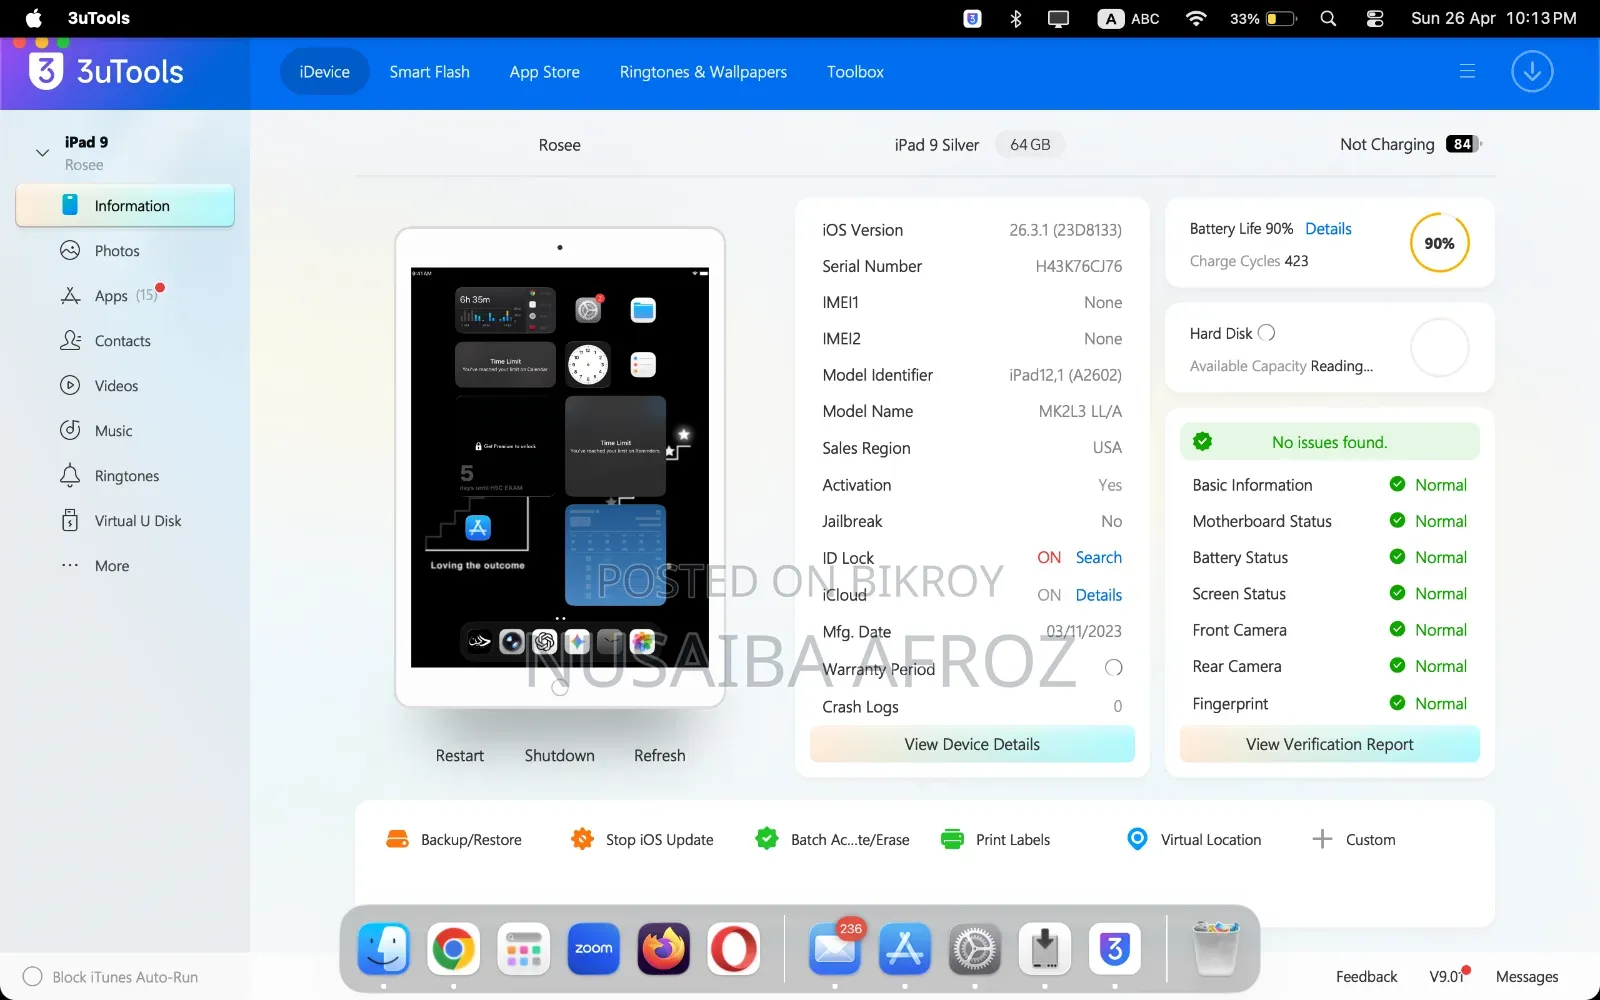Select the Music sidebar icon

70,430
